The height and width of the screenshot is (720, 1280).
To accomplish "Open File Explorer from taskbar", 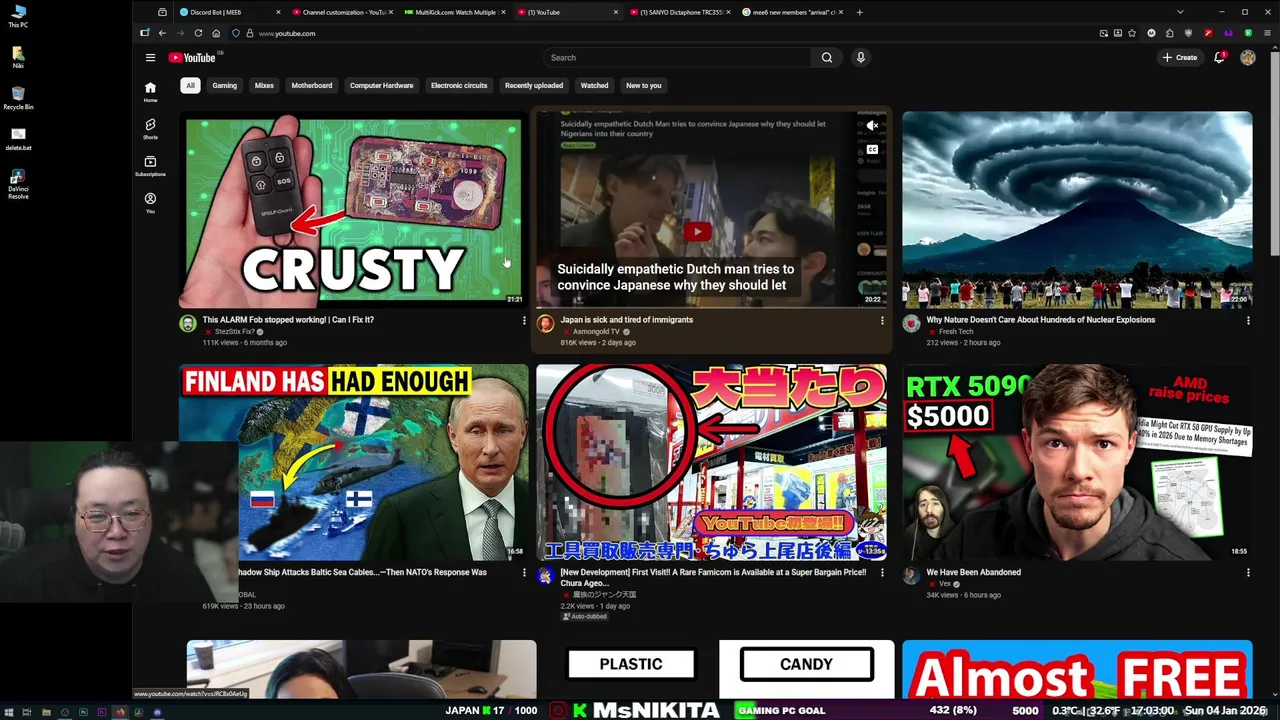I will [46, 712].
